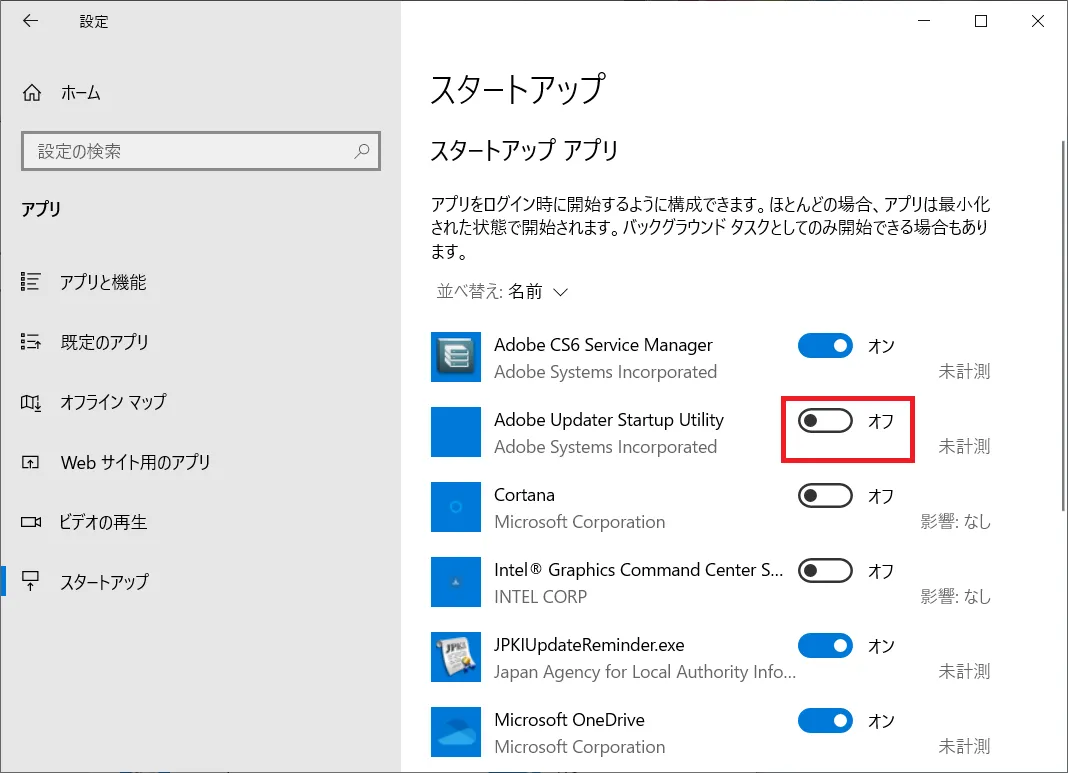Enable Adobe Updater Startup Utility toggle
1068x773 pixels.
tap(825, 421)
